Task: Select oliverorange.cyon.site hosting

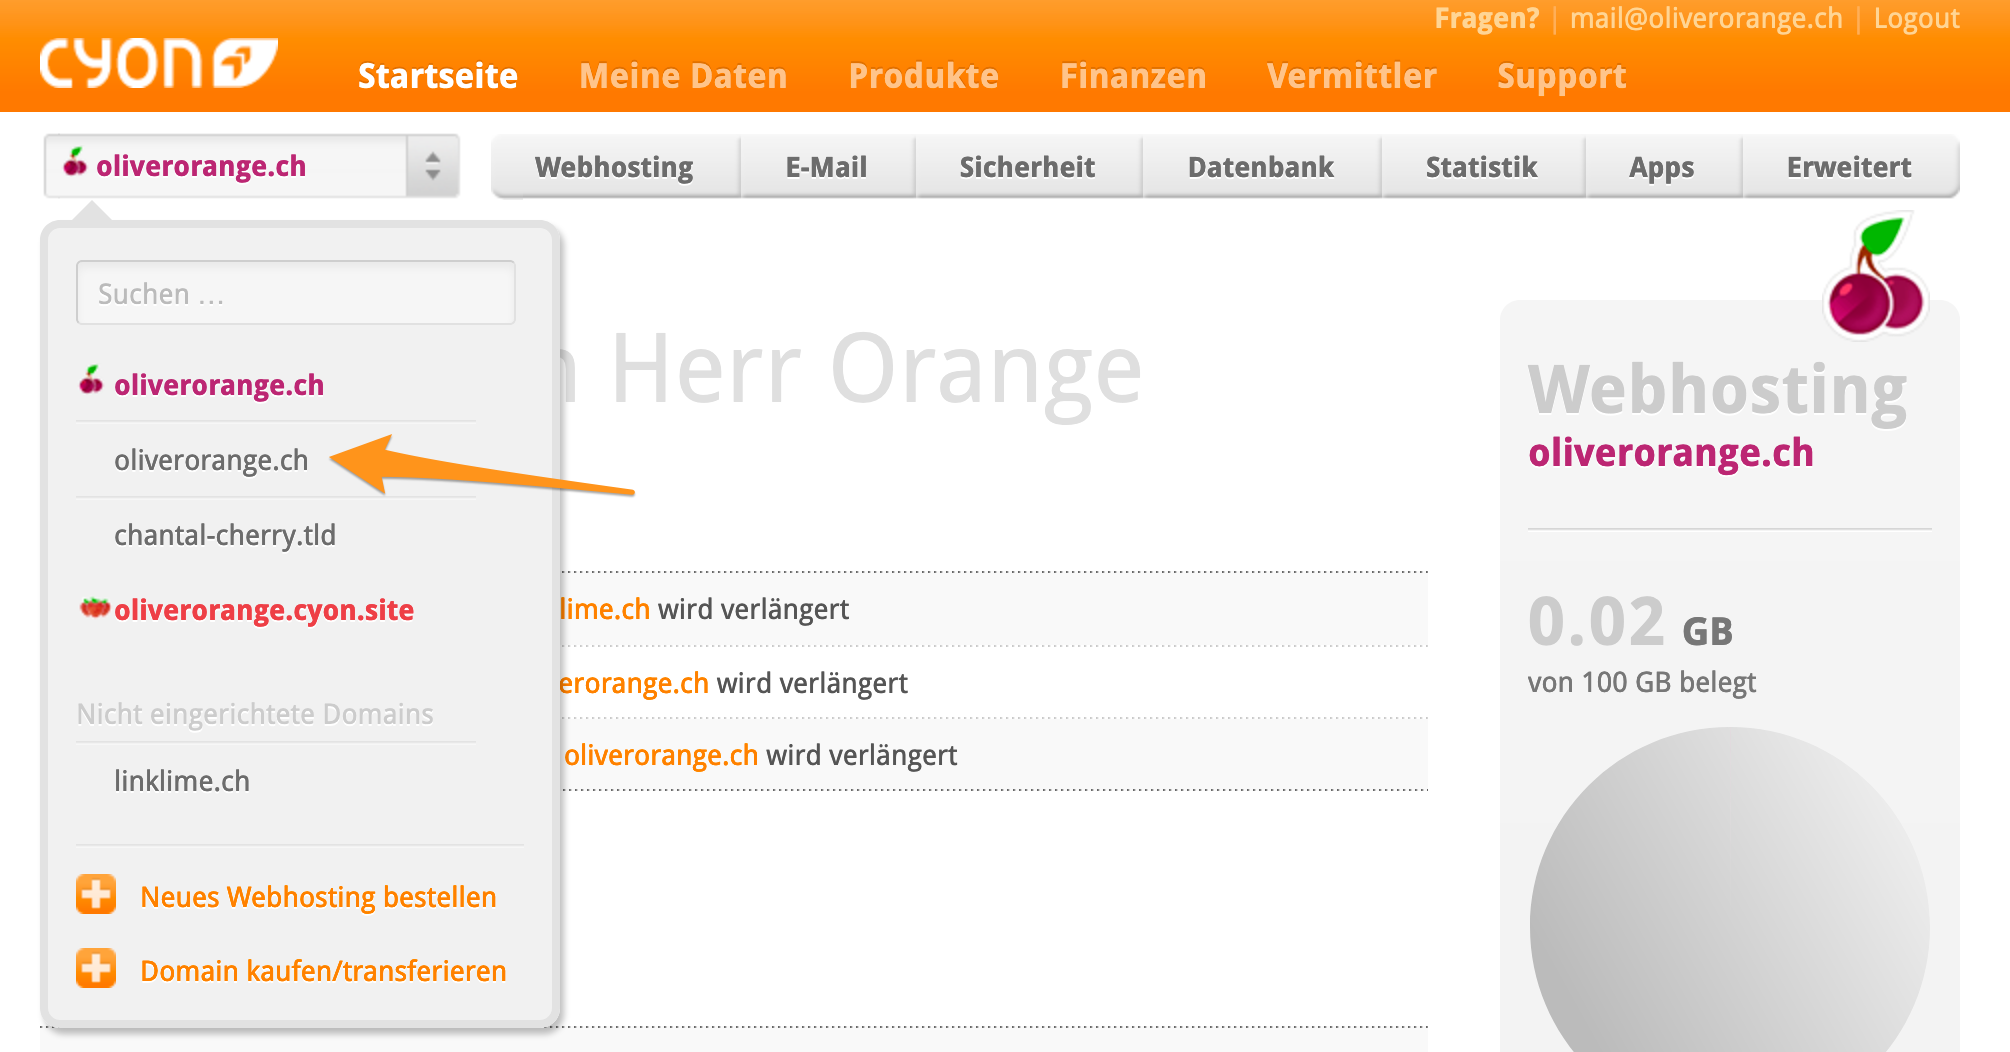Action: click(x=264, y=610)
